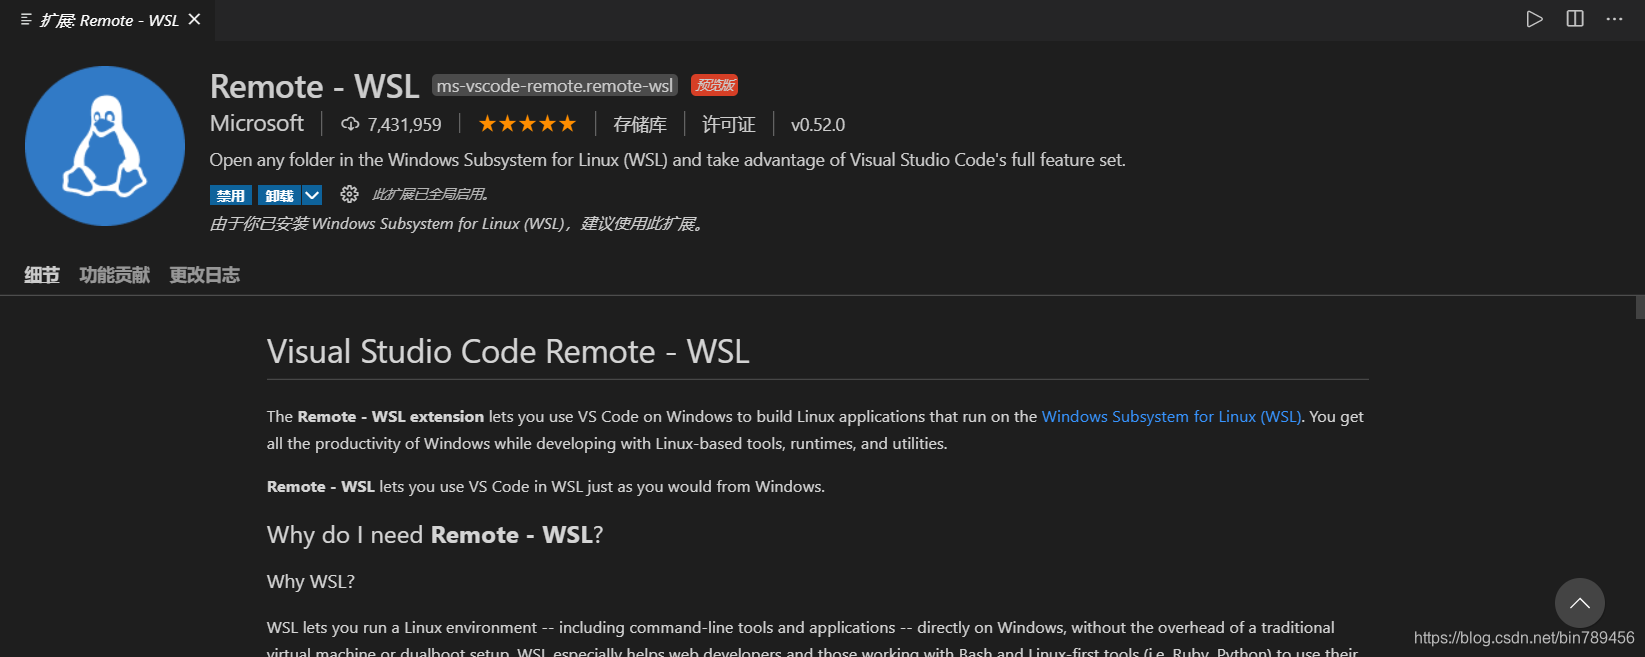Viewport: 1645px width, 657px height.
Task: Click the Remote - WSL extension title
Action: click(x=314, y=87)
